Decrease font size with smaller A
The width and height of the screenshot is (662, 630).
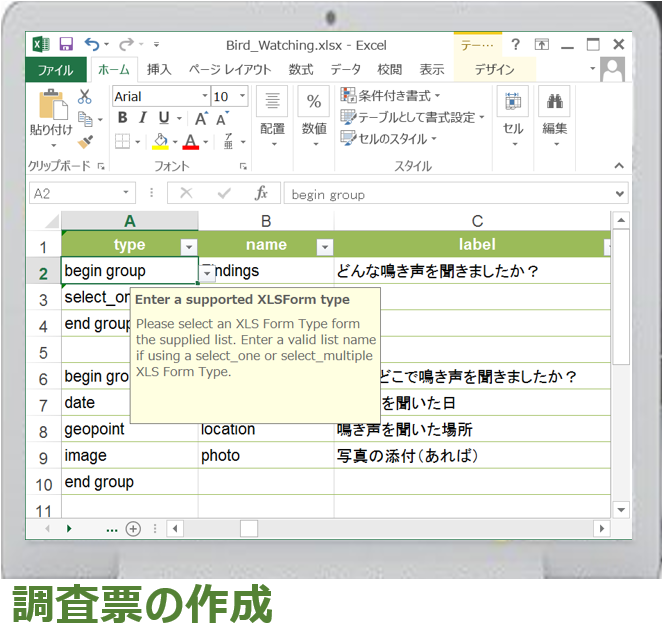pos(222,119)
